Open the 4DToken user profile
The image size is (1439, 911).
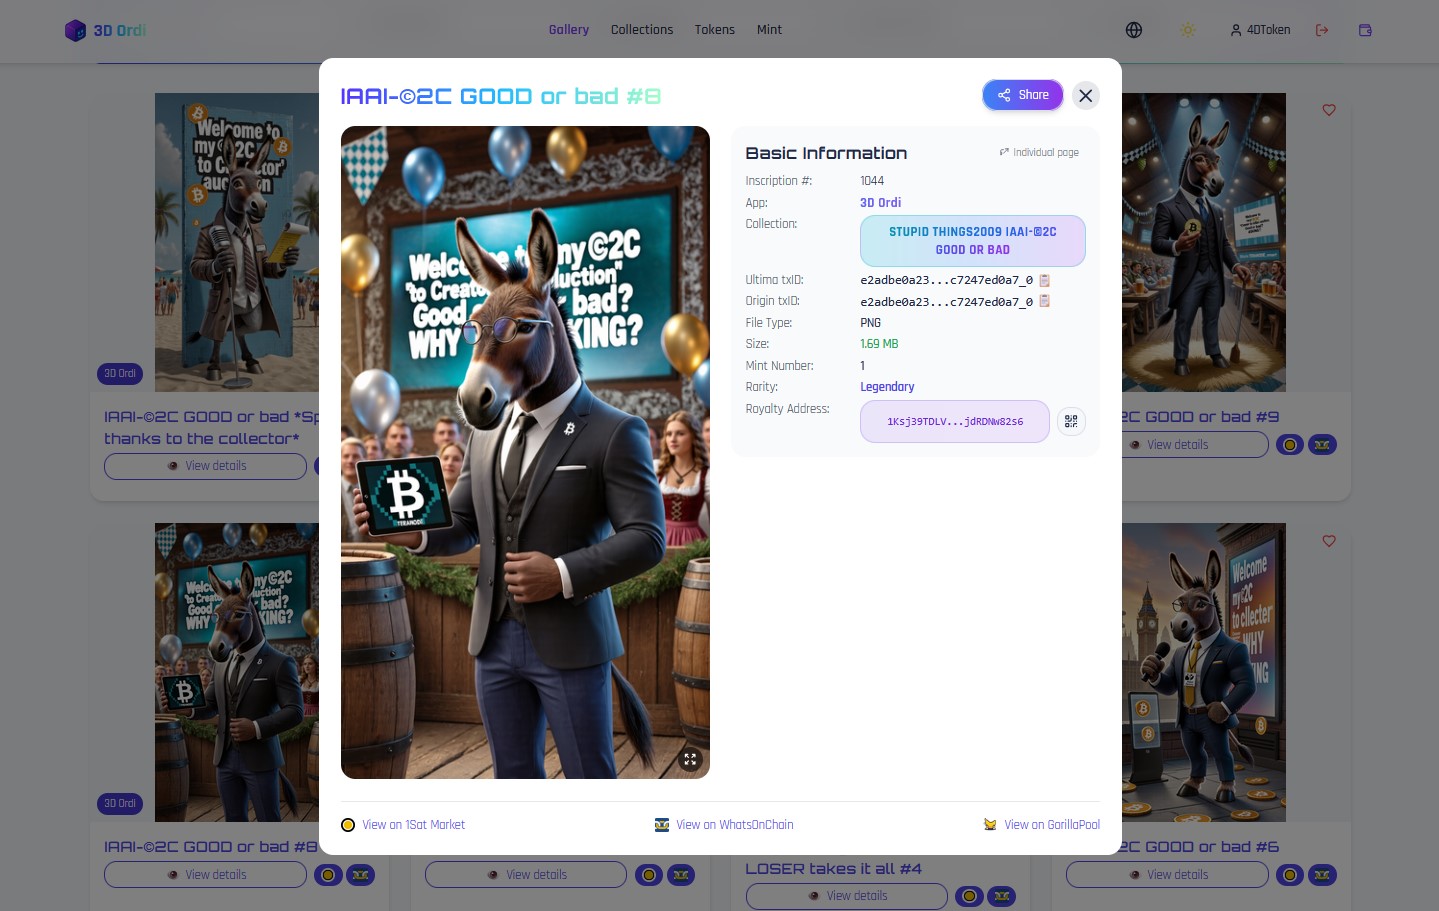point(1260,30)
